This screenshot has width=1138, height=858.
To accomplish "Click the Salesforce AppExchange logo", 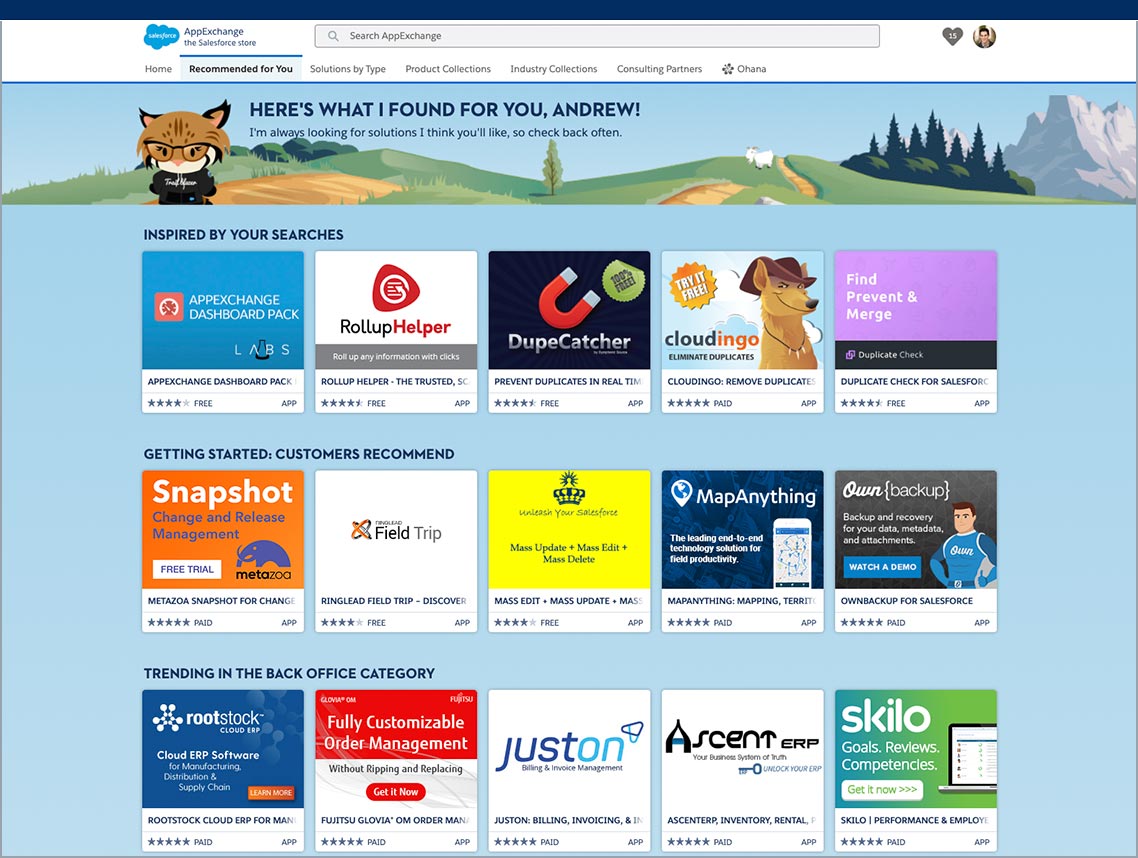I will click(x=161, y=36).
